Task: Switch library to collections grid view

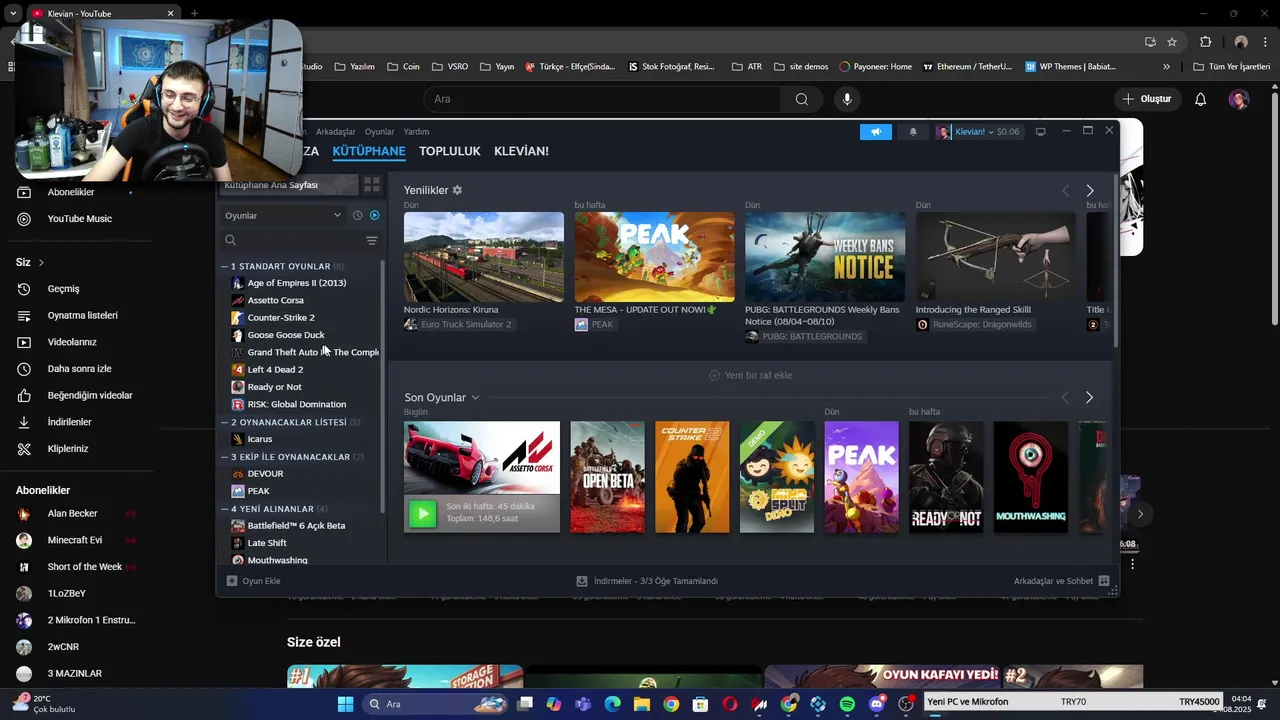Action: 372,185
